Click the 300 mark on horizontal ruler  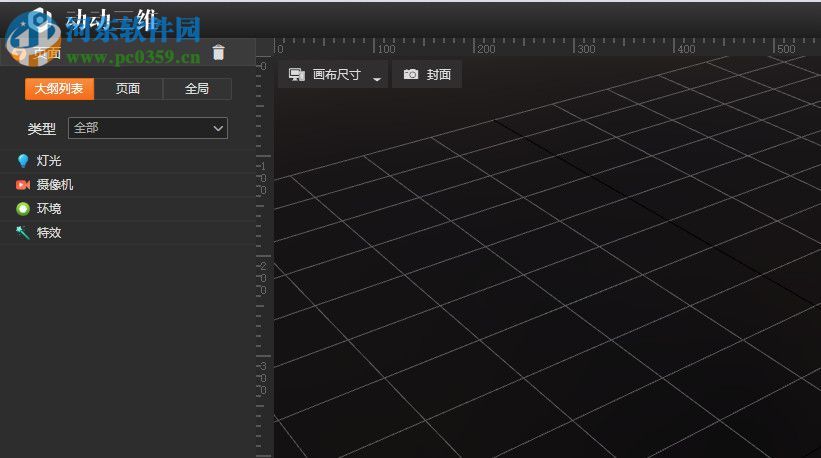[586, 49]
